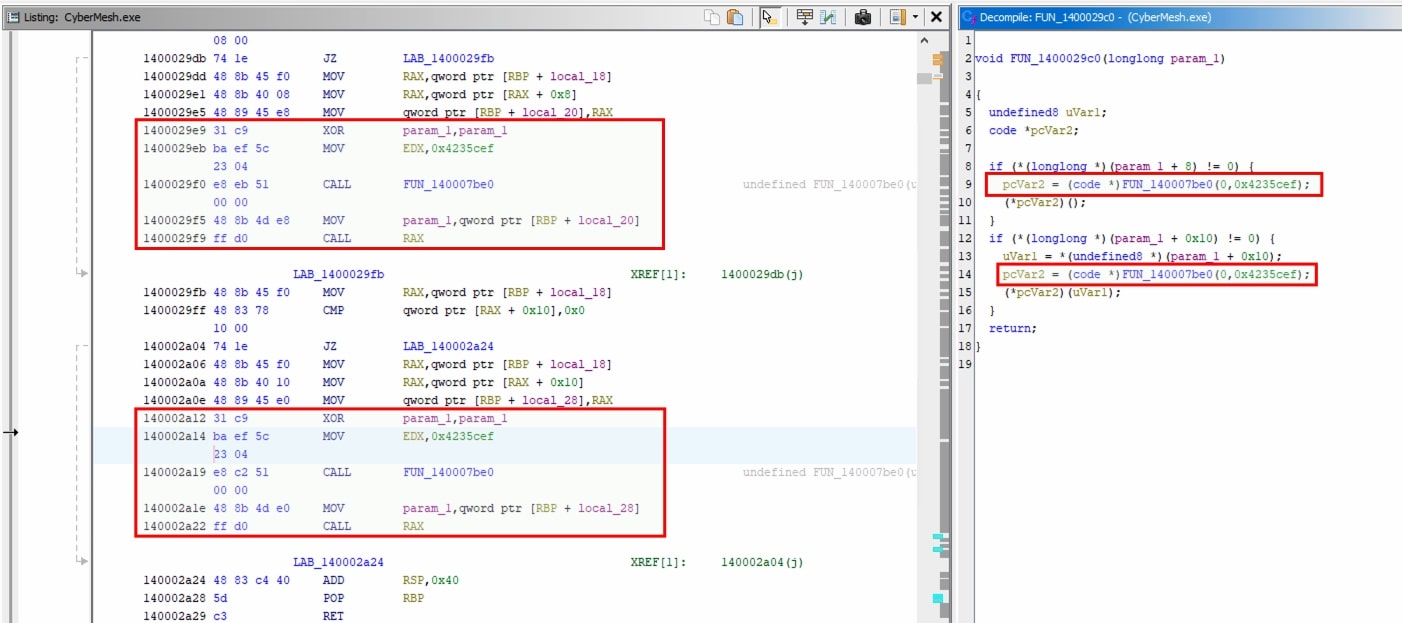Close the Listing panel with X
Viewport: 1402px width, 623px height.
coord(936,17)
